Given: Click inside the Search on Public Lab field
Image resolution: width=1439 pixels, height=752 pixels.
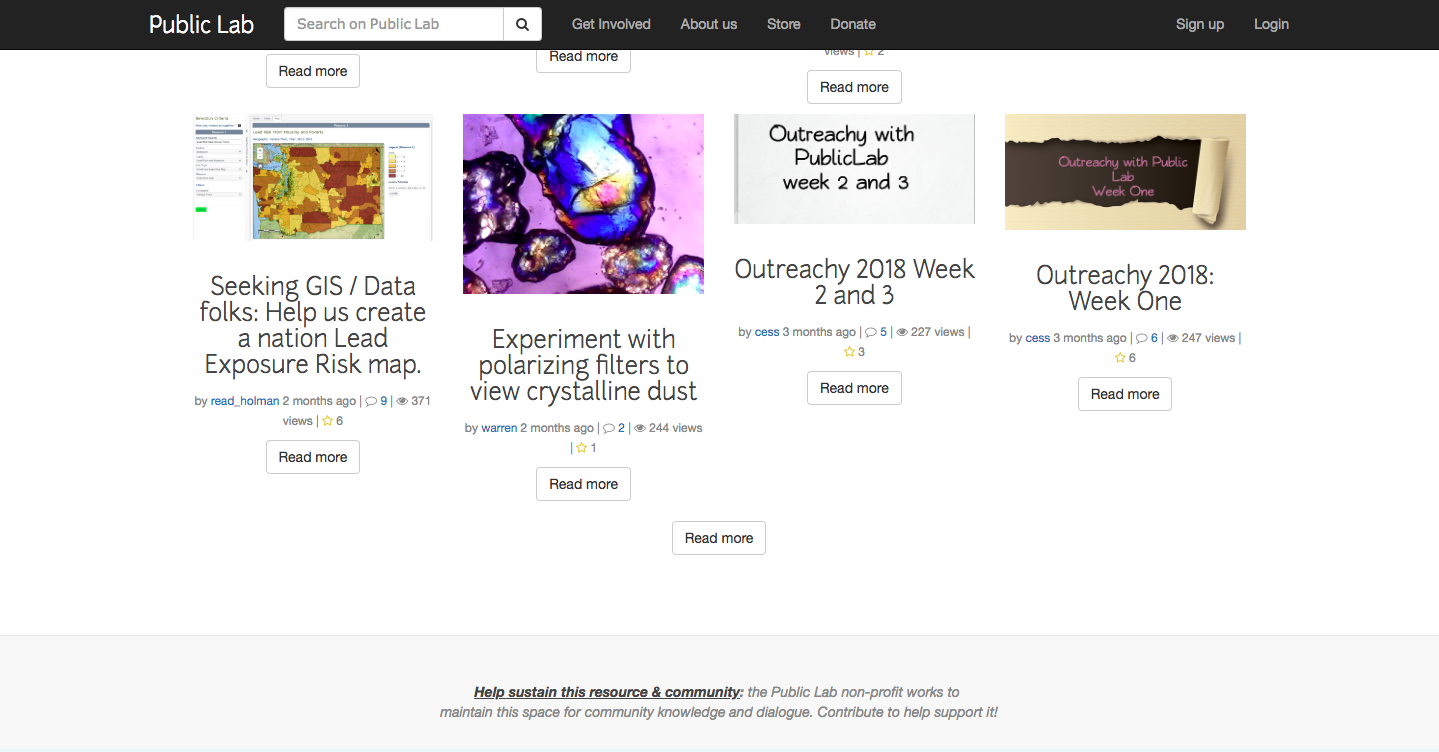Looking at the screenshot, I should pyautogui.click(x=393, y=23).
